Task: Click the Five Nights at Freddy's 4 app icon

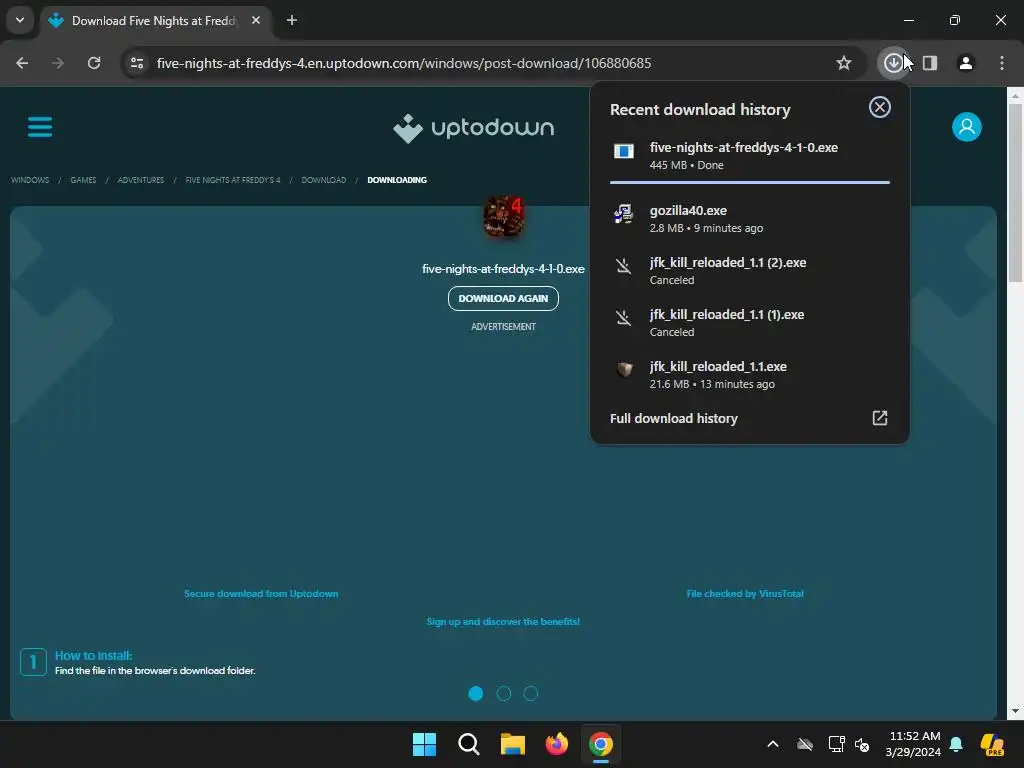Action: pos(504,216)
